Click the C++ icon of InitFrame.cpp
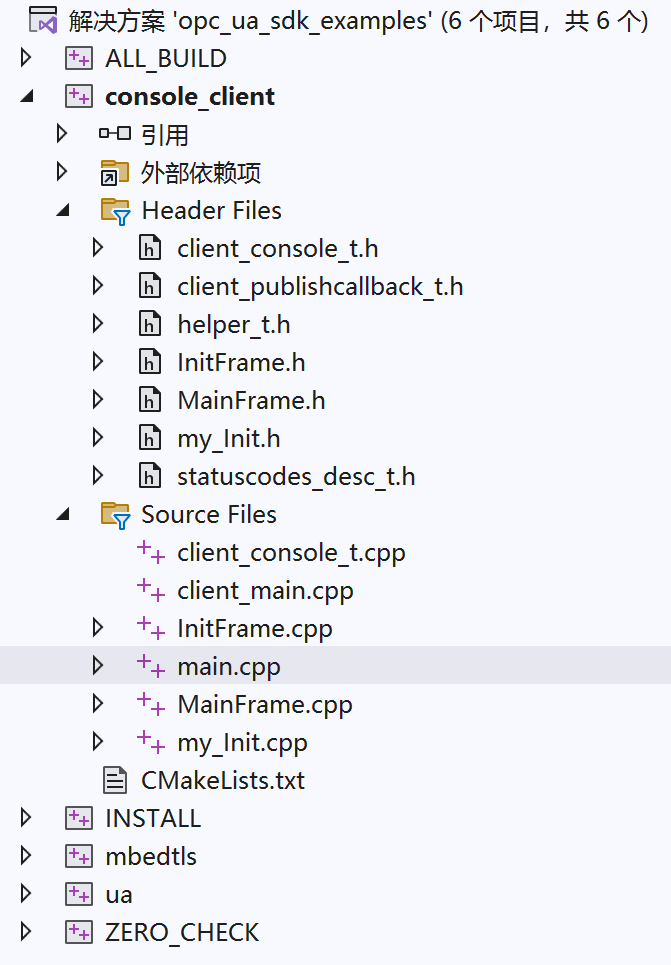The image size is (671, 965). pos(151,628)
